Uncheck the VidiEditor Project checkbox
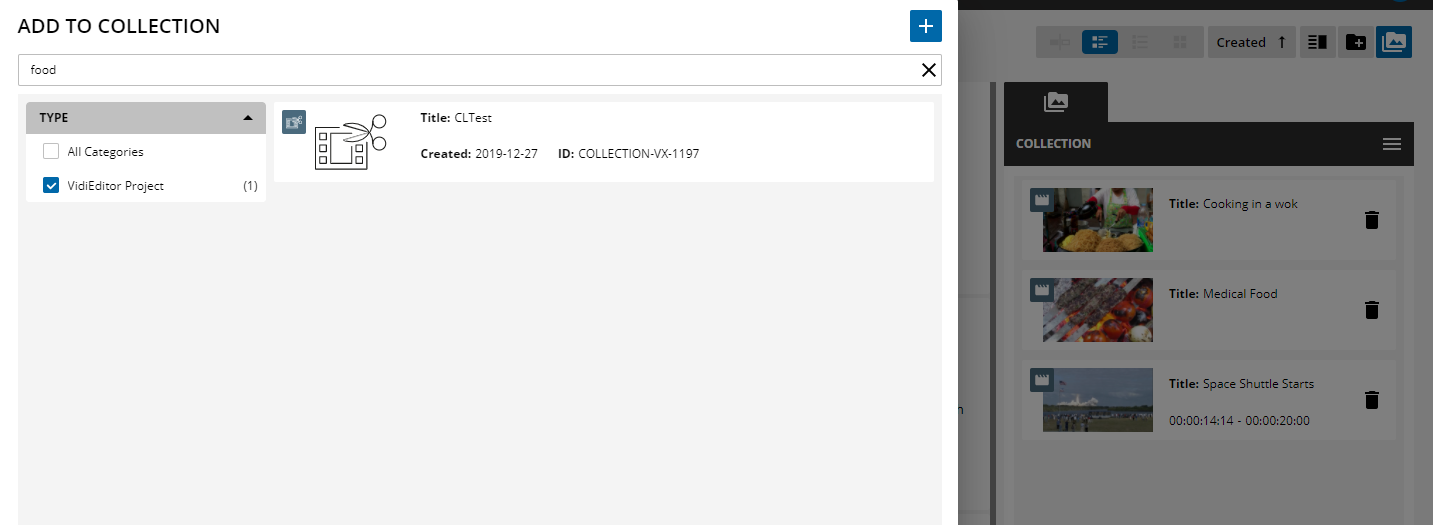 51,186
